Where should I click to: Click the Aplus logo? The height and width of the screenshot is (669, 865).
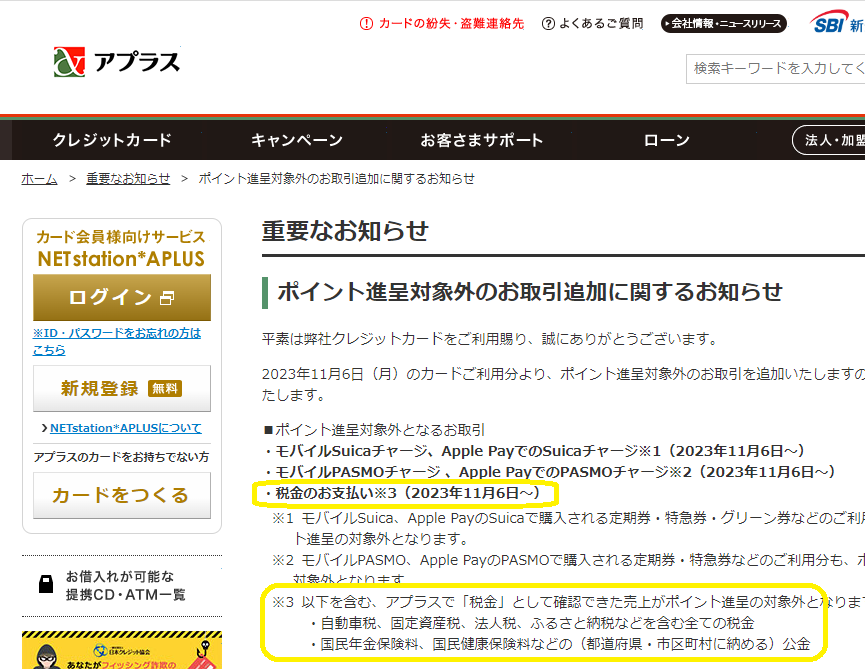click(x=117, y=62)
